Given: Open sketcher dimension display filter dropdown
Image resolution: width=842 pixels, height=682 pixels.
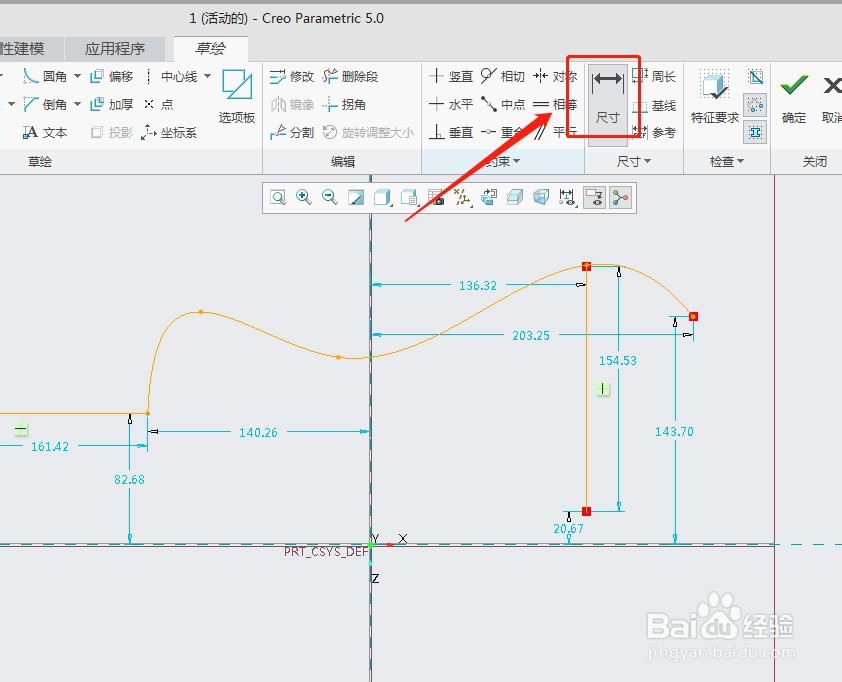Looking at the screenshot, I should pos(567,198).
